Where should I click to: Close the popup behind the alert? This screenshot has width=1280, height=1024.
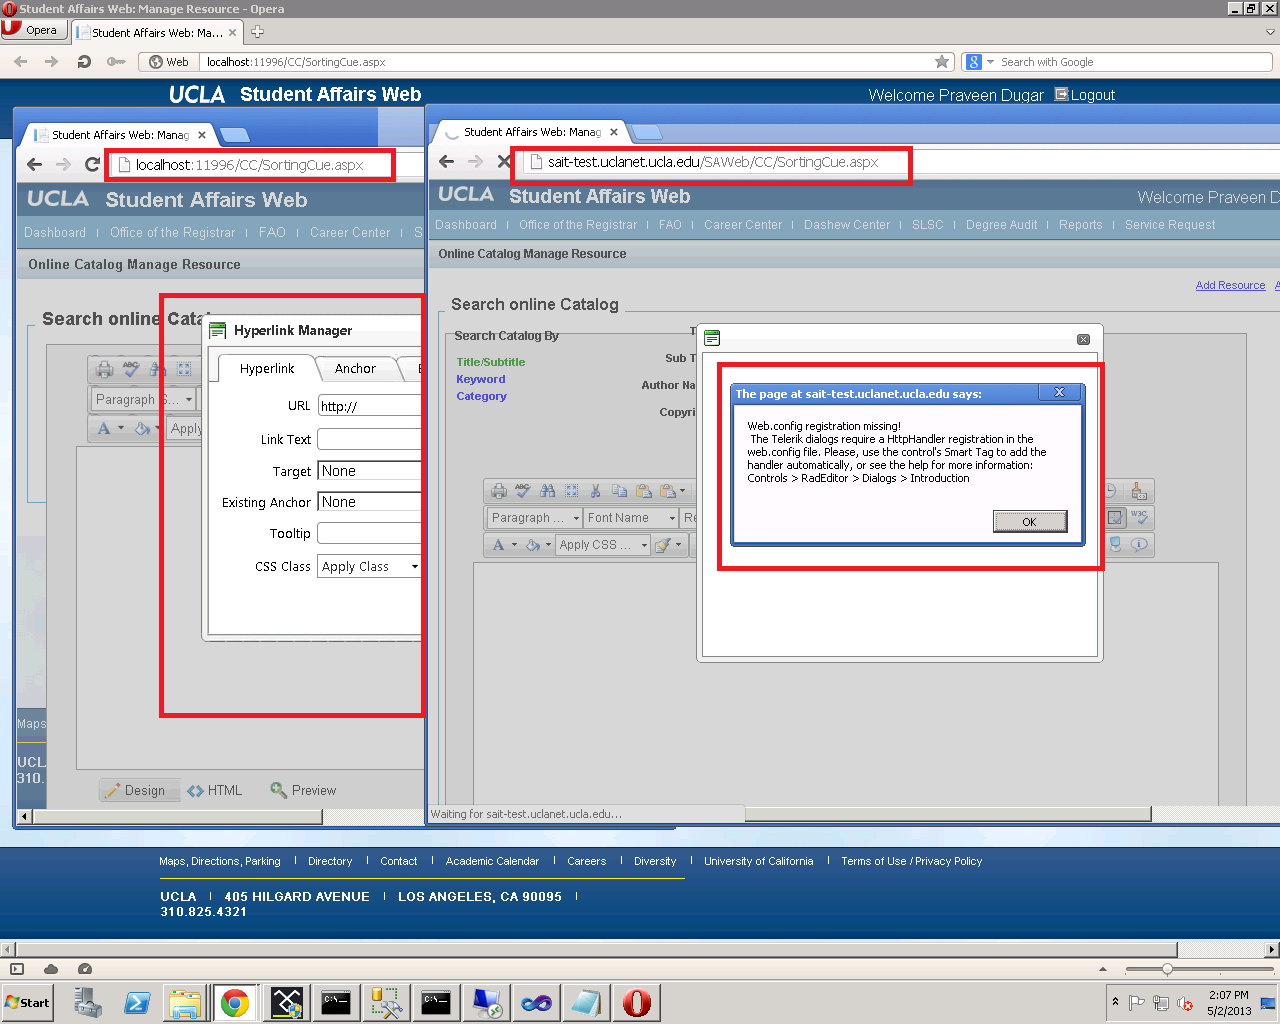click(1083, 340)
